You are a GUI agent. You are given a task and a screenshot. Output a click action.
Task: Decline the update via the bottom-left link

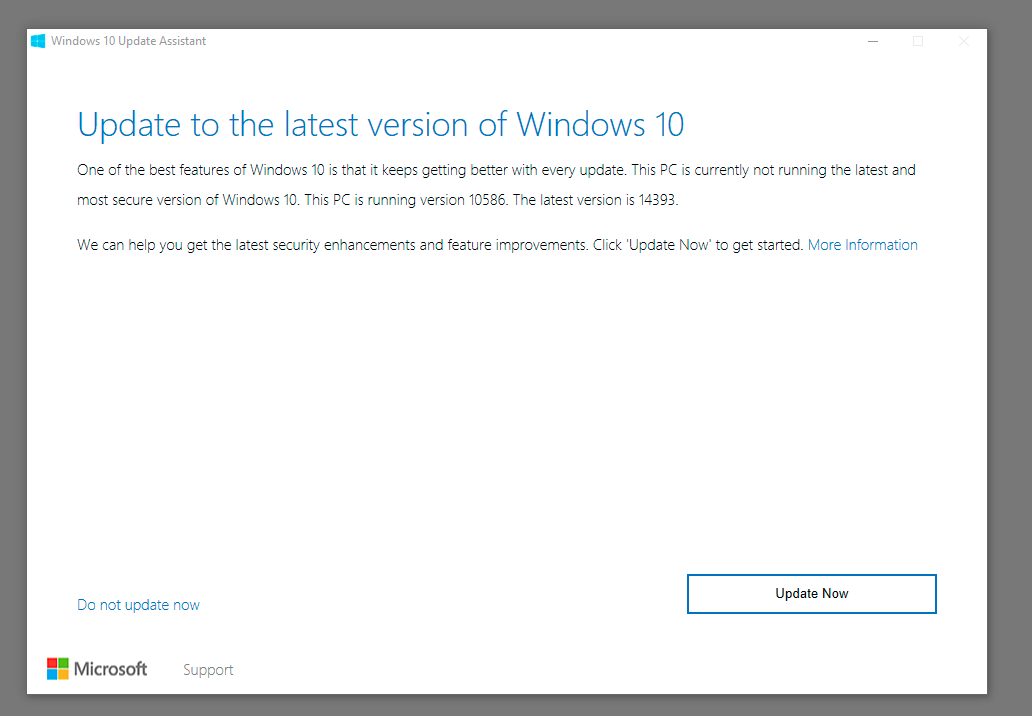pyautogui.click(x=138, y=604)
